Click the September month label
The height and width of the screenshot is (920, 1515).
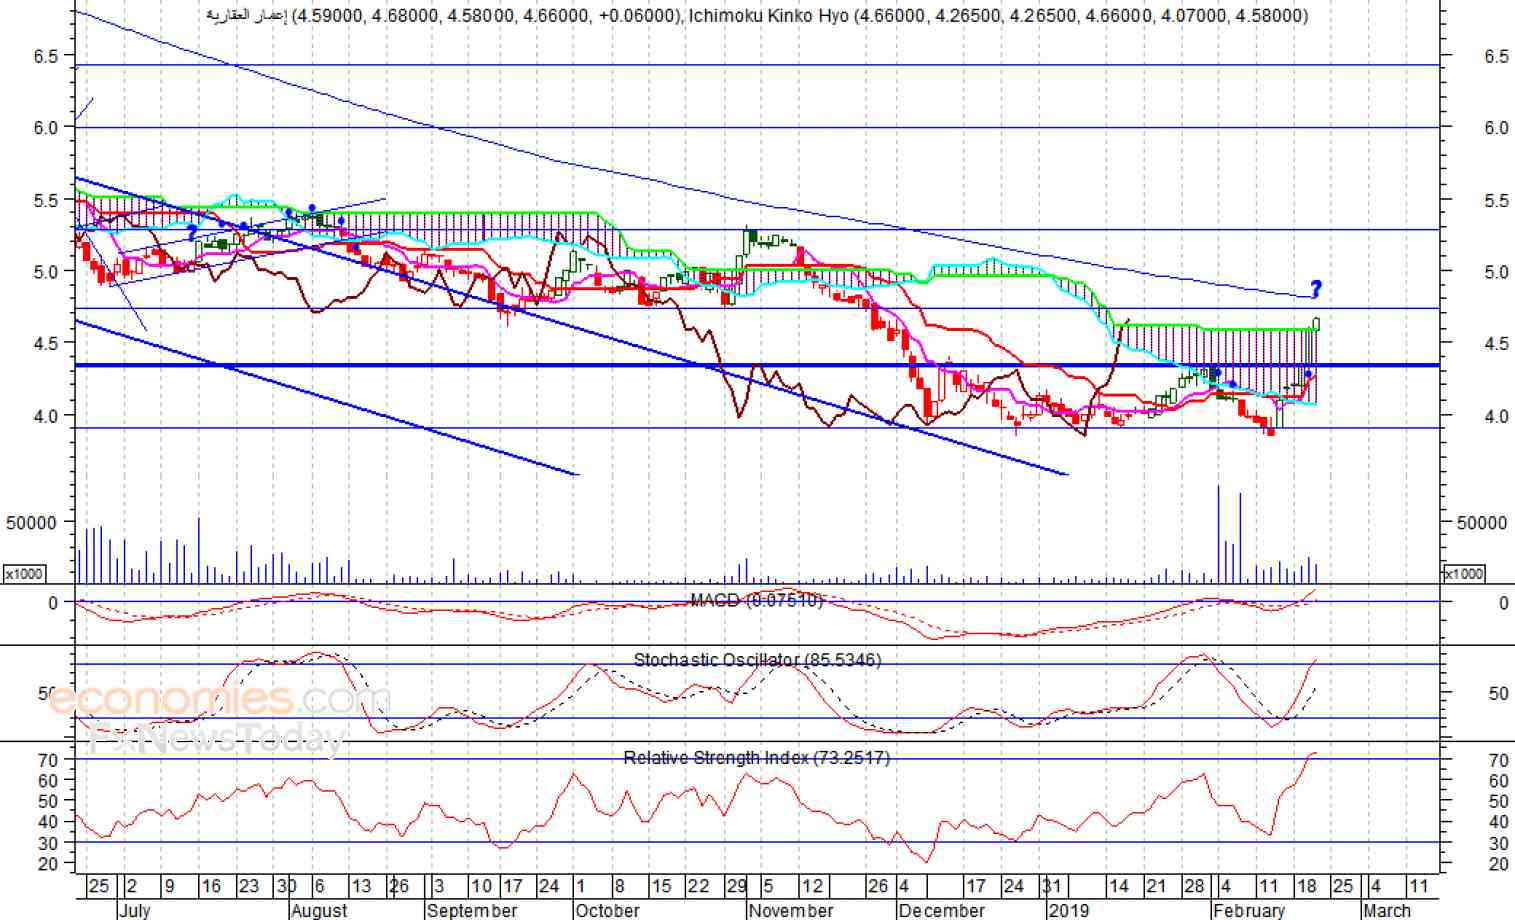click(x=471, y=910)
